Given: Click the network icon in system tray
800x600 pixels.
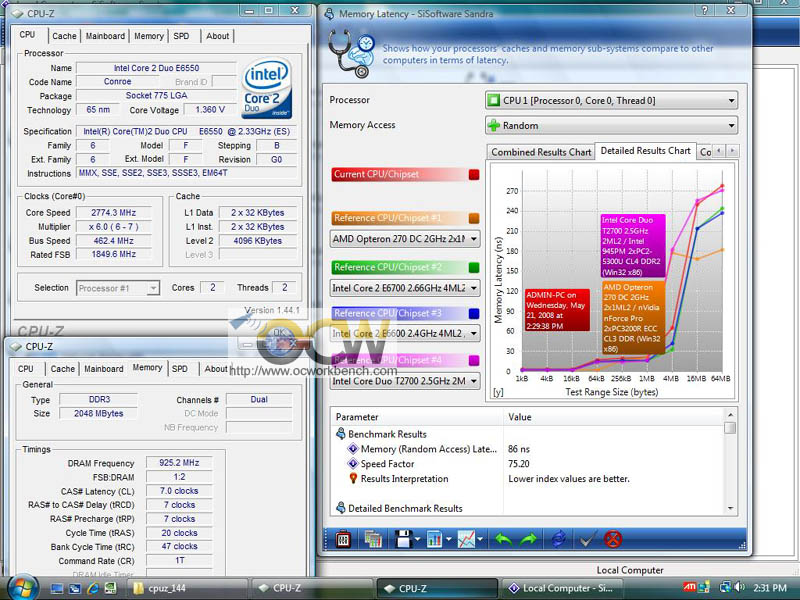Looking at the screenshot, I should tap(724, 588).
